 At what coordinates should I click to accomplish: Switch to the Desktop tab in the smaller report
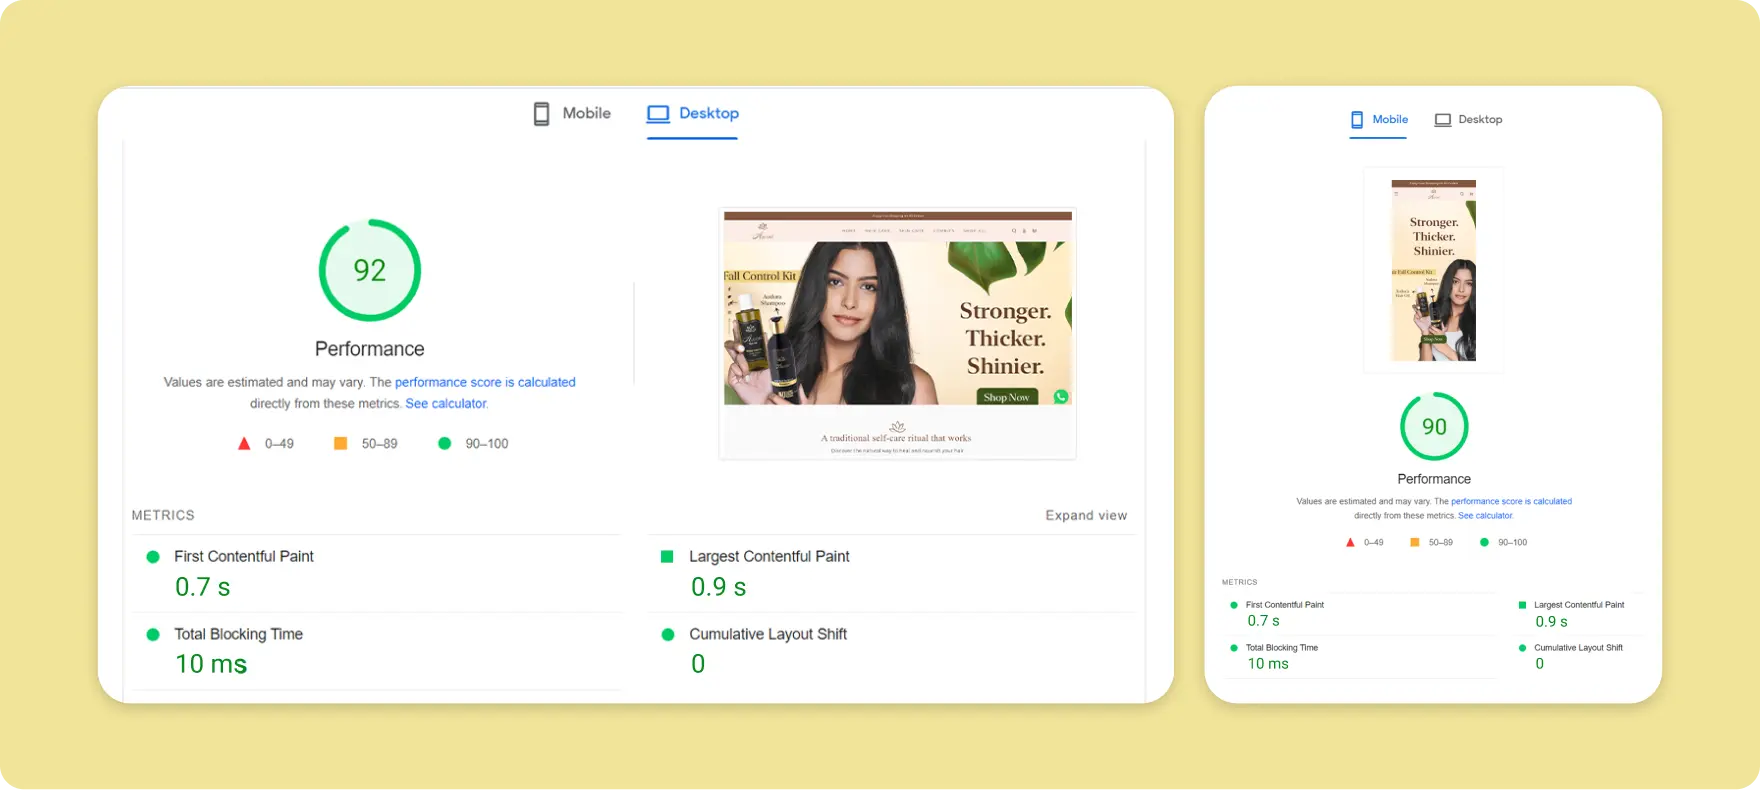coord(1468,120)
